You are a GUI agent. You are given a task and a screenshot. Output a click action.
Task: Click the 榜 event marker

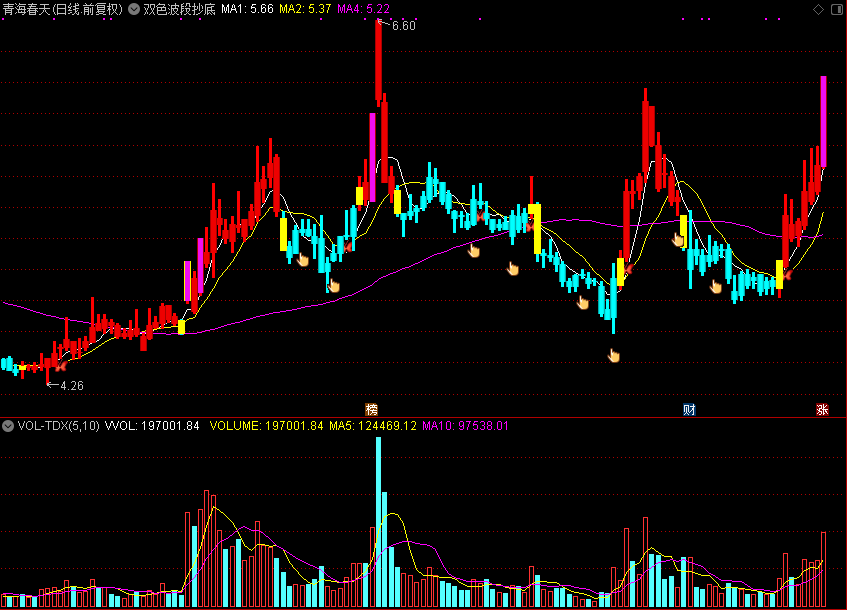pos(372,410)
